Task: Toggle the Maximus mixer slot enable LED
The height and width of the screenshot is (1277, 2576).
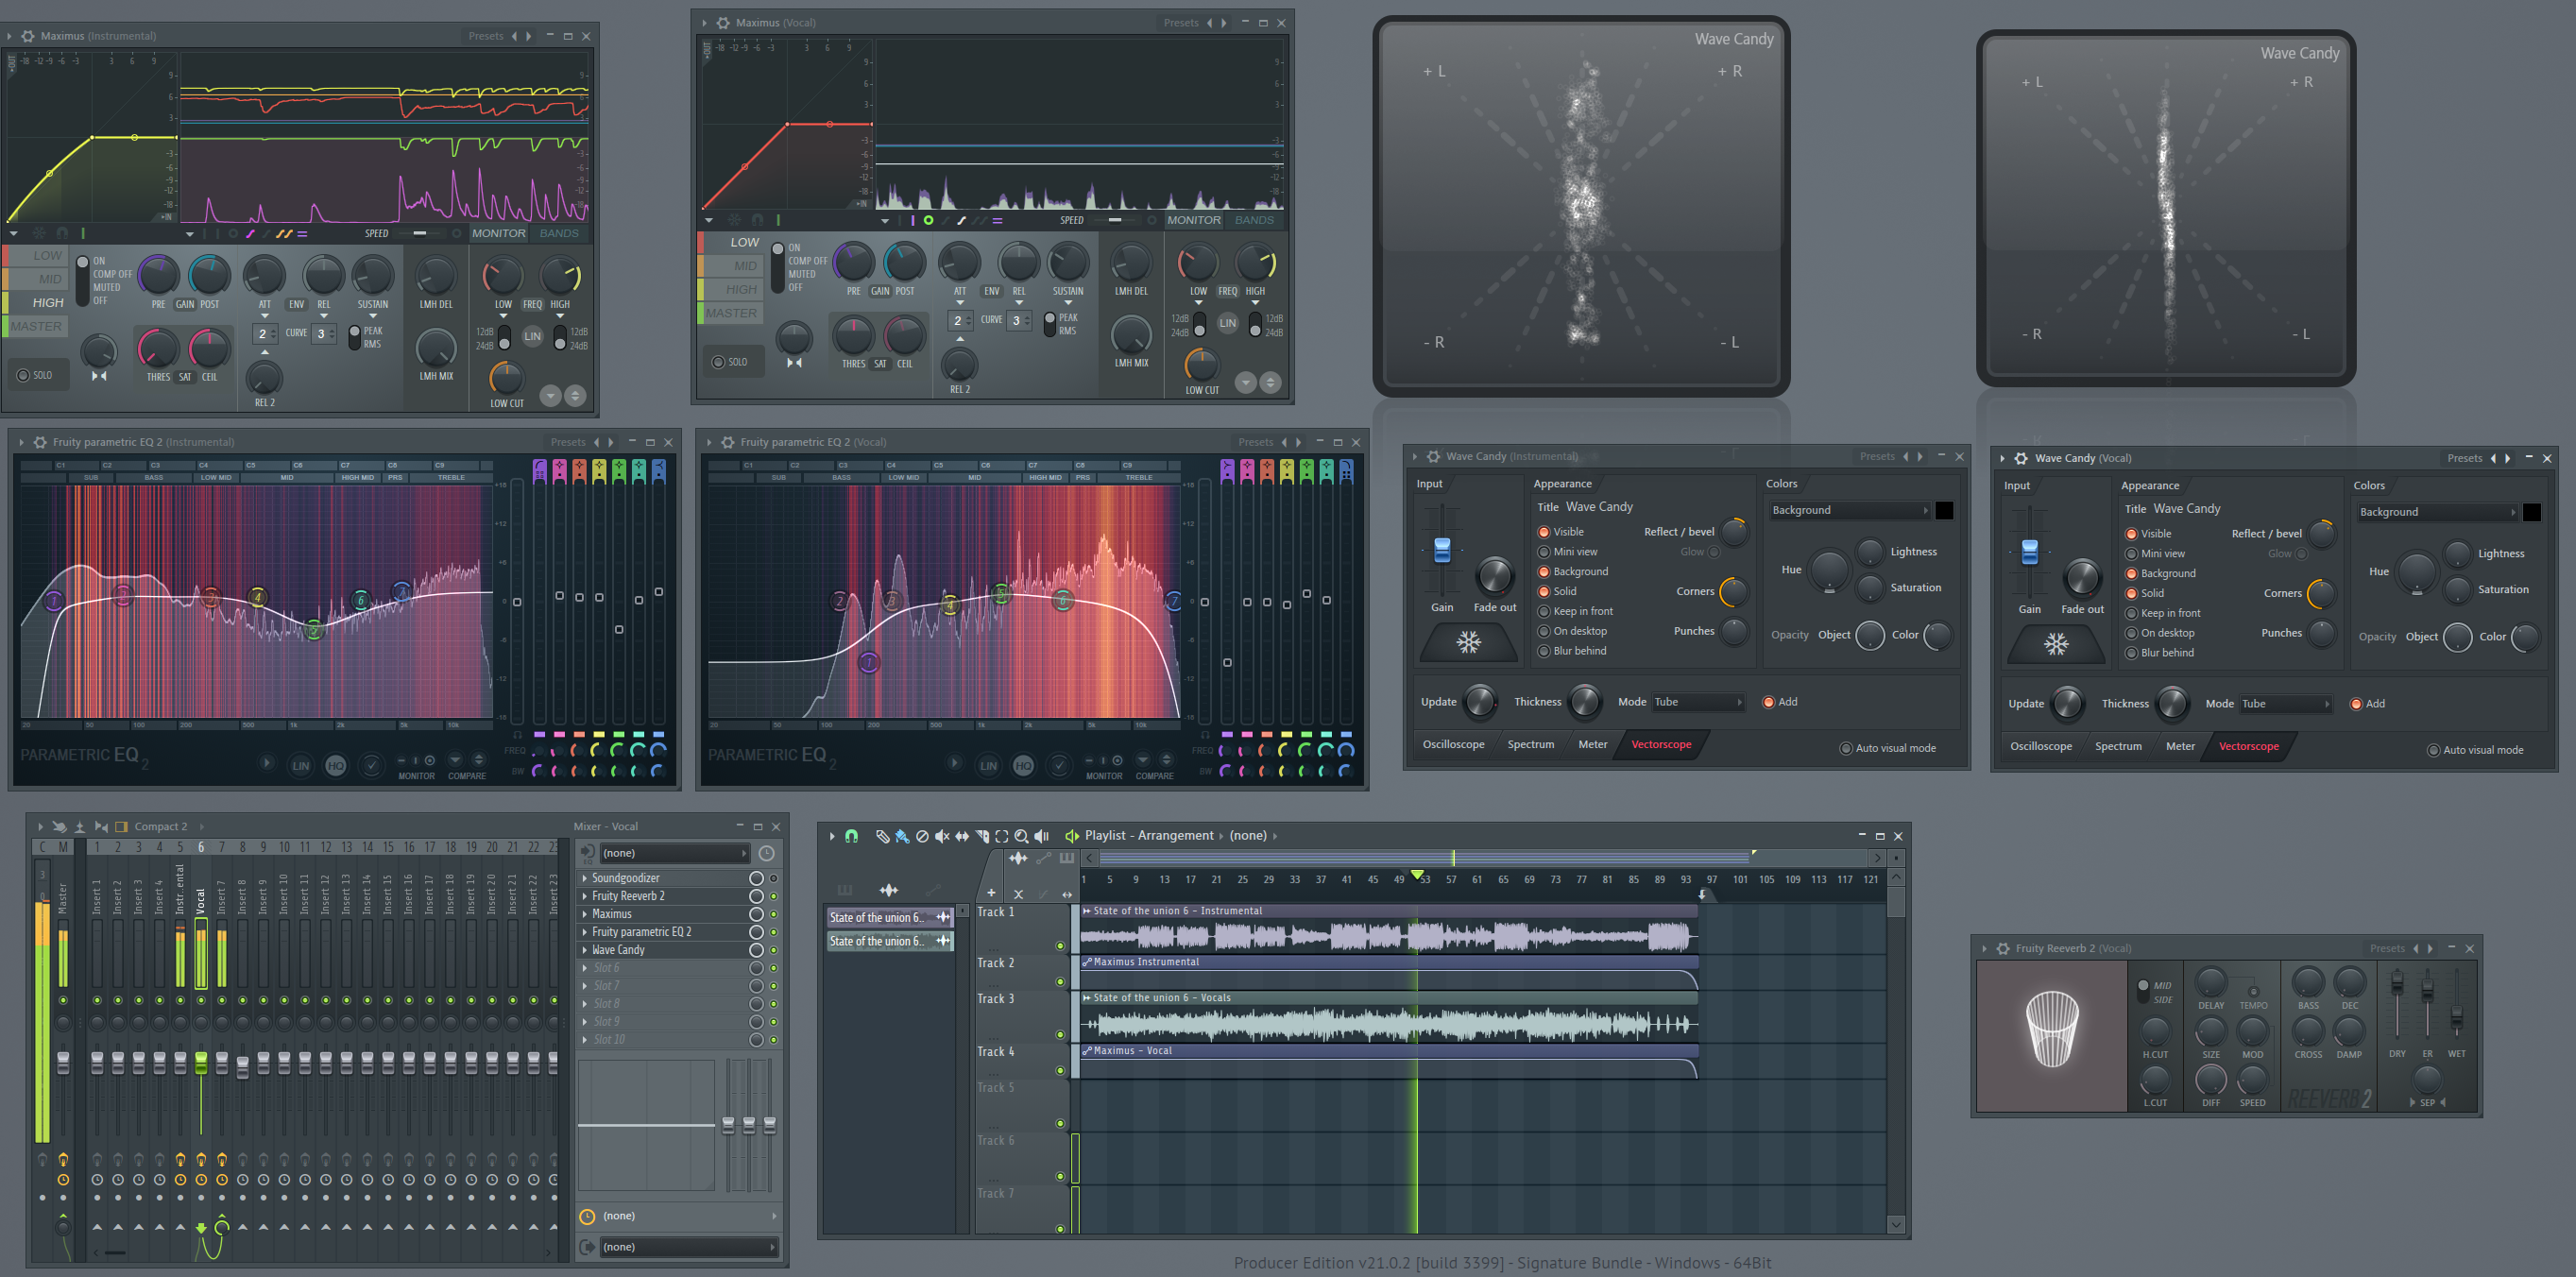Action: [x=773, y=914]
